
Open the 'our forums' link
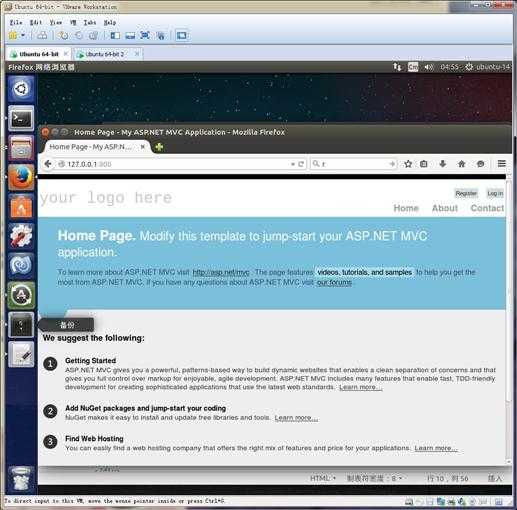tap(334, 283)
